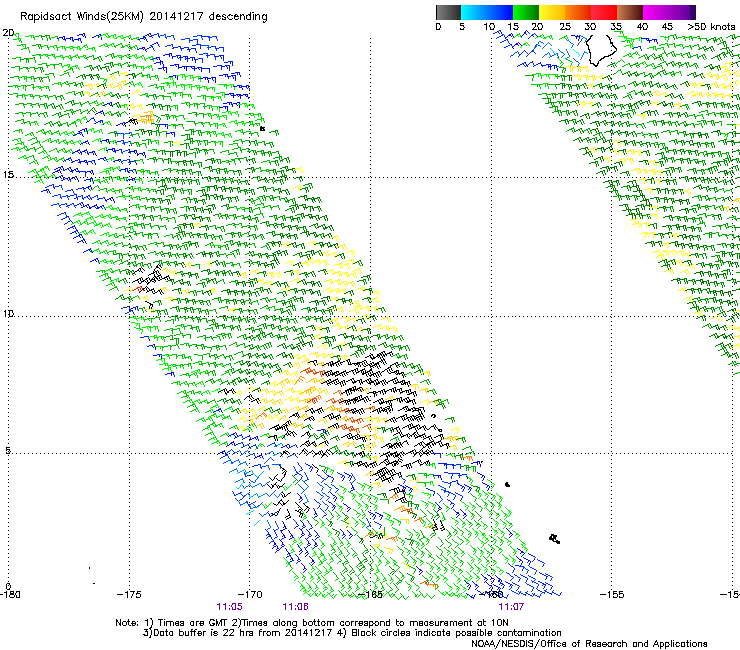Click the '>50 knots' legend label
The height and width of the screenshot is (650, 740).
(x=711, y=26)
